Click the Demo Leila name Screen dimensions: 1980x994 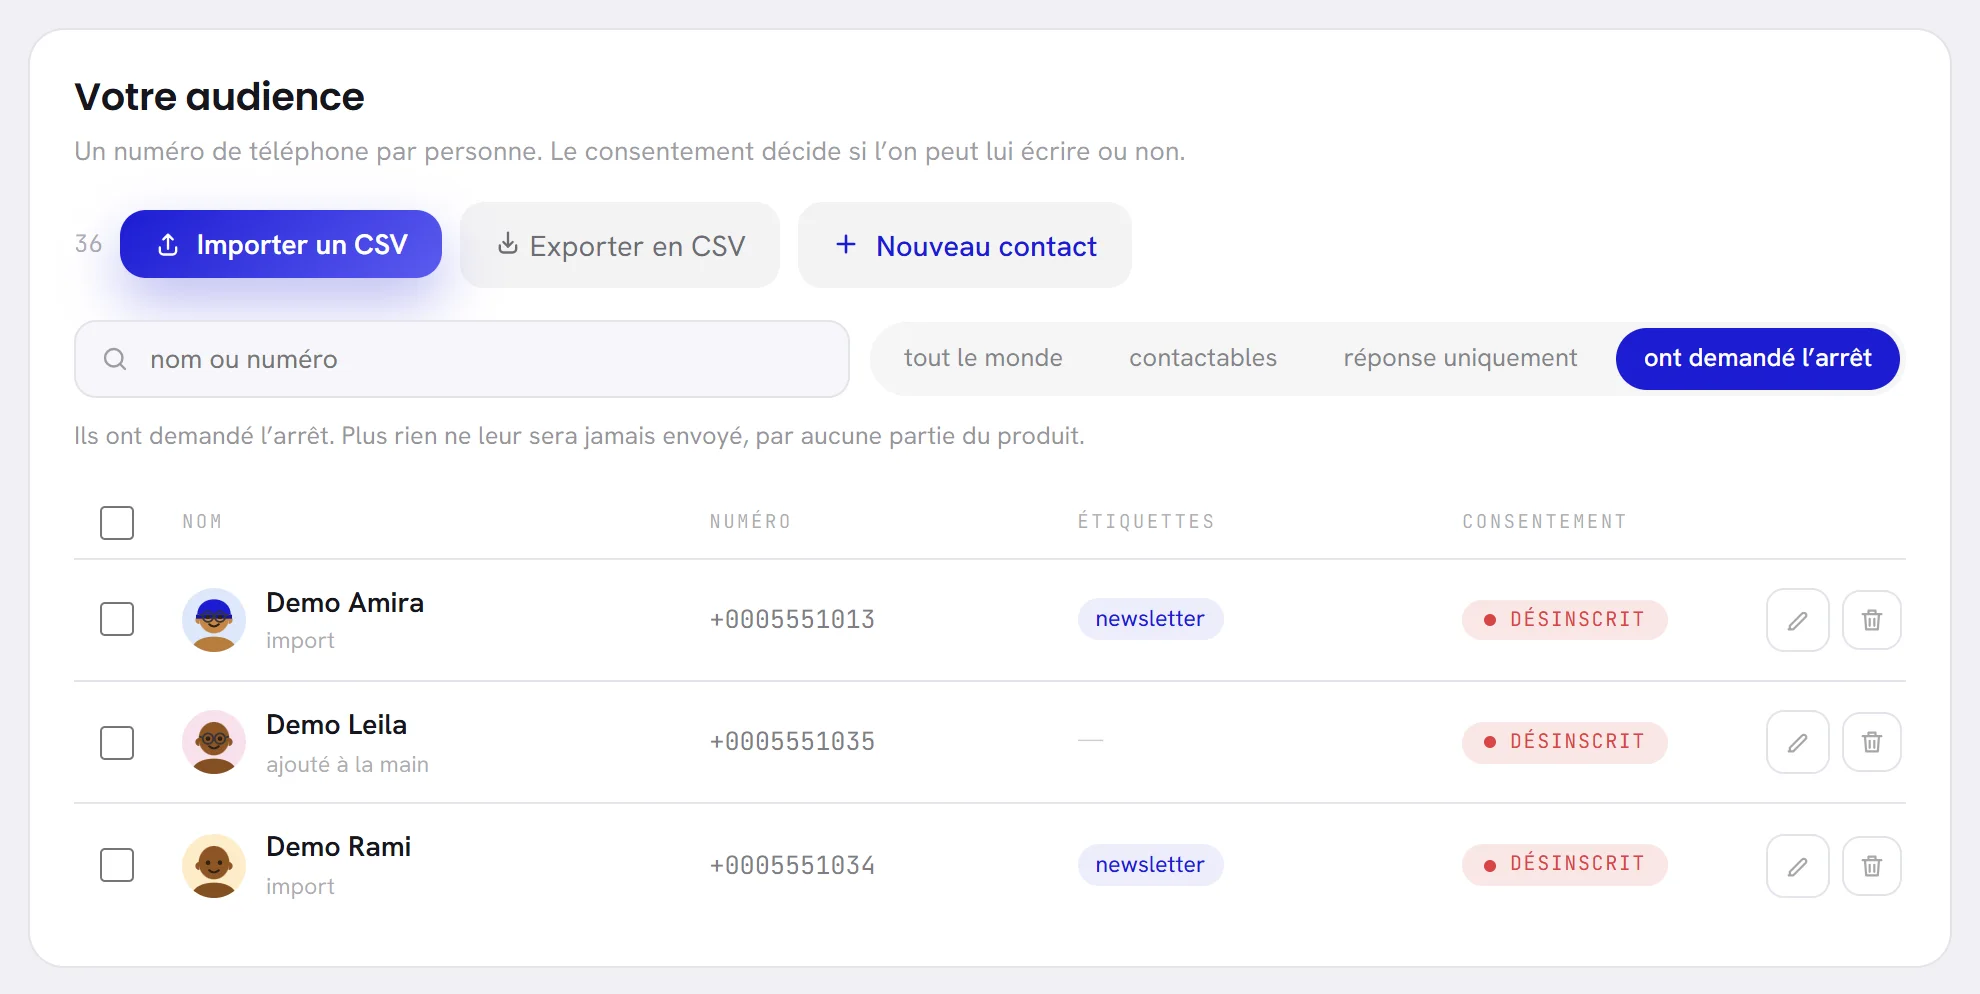tap(336, 725)
